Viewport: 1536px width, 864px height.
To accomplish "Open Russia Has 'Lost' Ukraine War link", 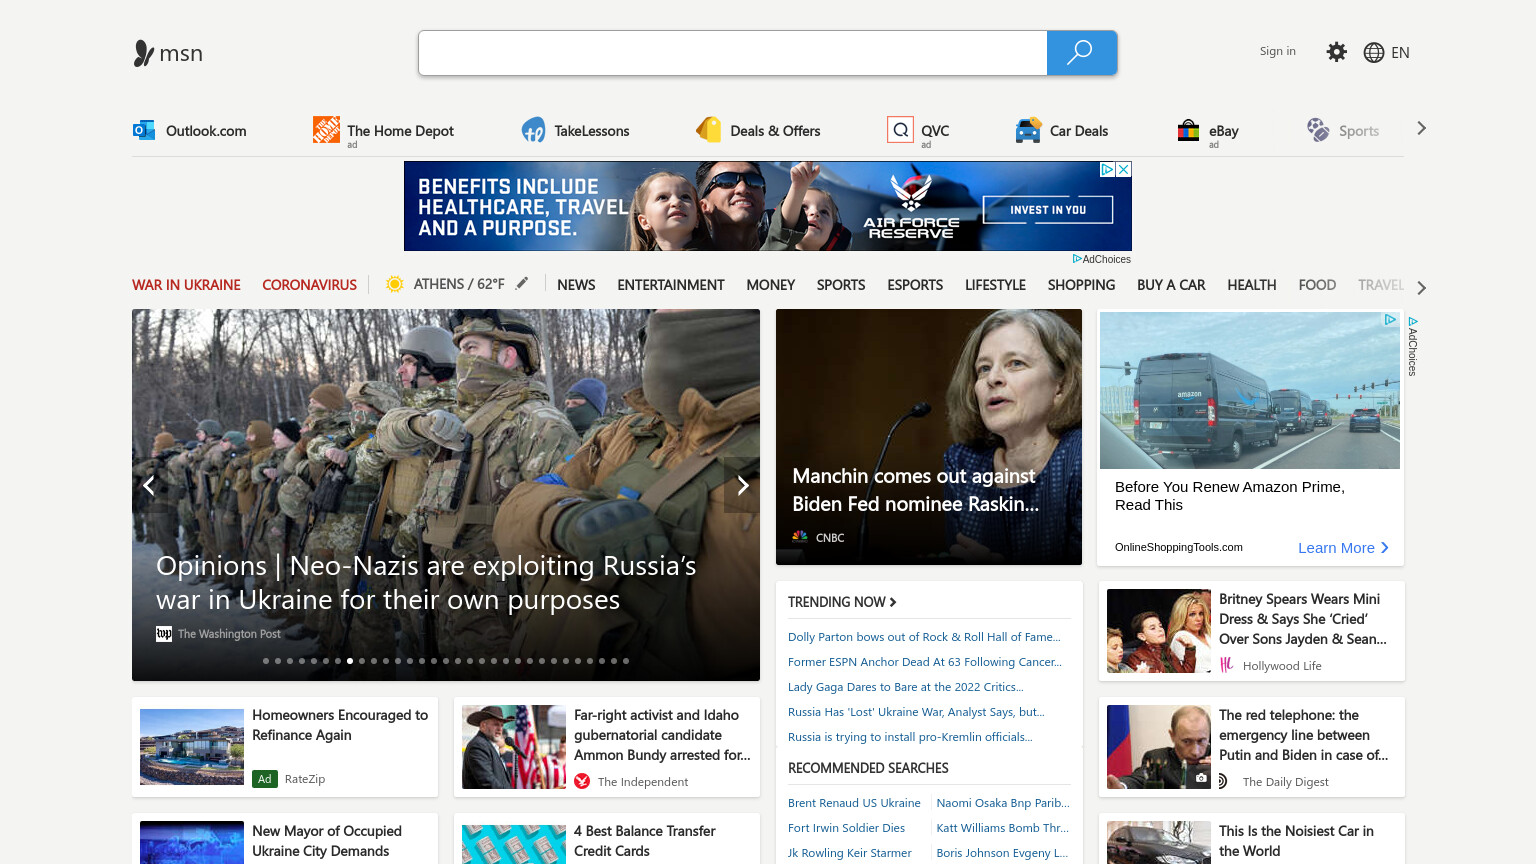I will tap(916, 712).
